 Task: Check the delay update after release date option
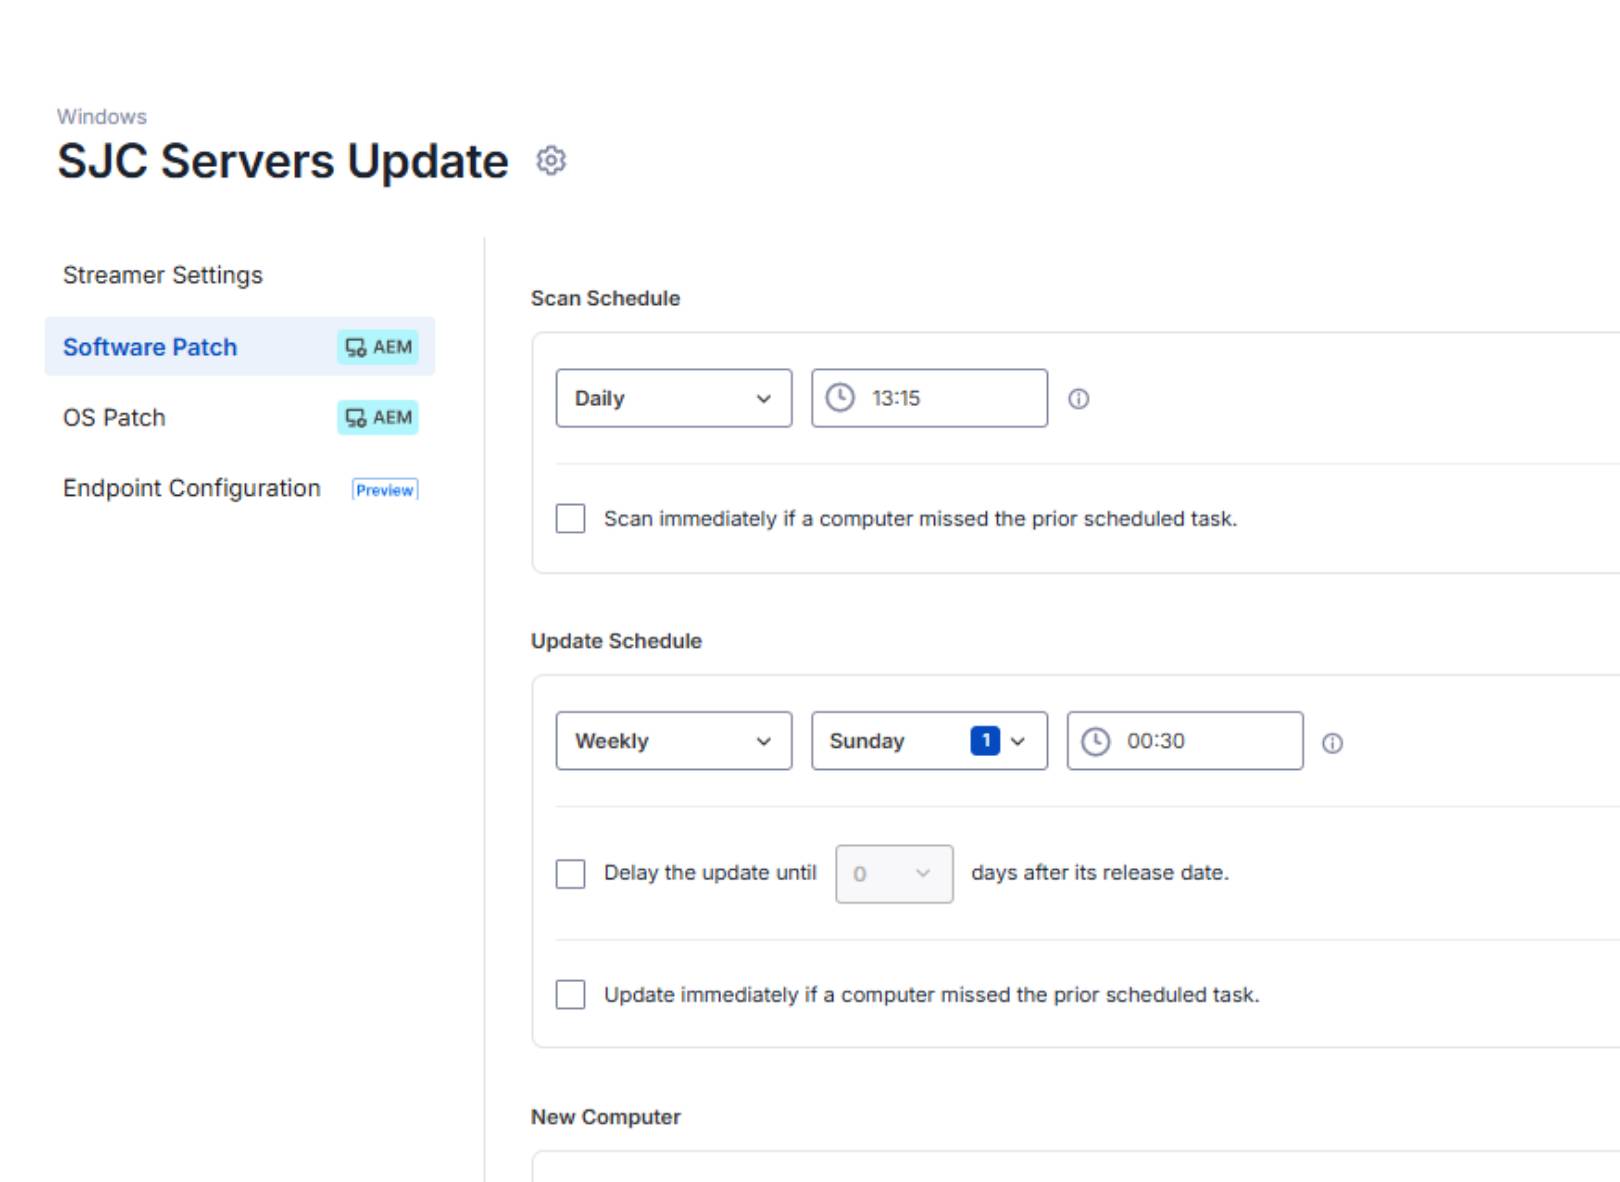point(570,873)
